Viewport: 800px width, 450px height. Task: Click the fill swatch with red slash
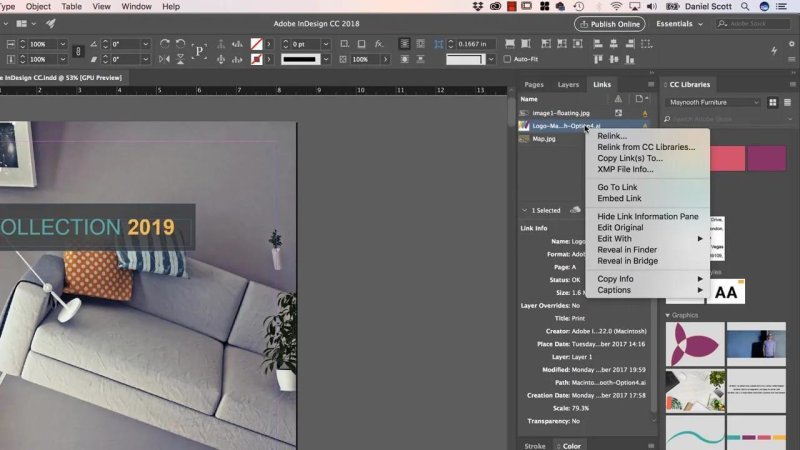256,44
